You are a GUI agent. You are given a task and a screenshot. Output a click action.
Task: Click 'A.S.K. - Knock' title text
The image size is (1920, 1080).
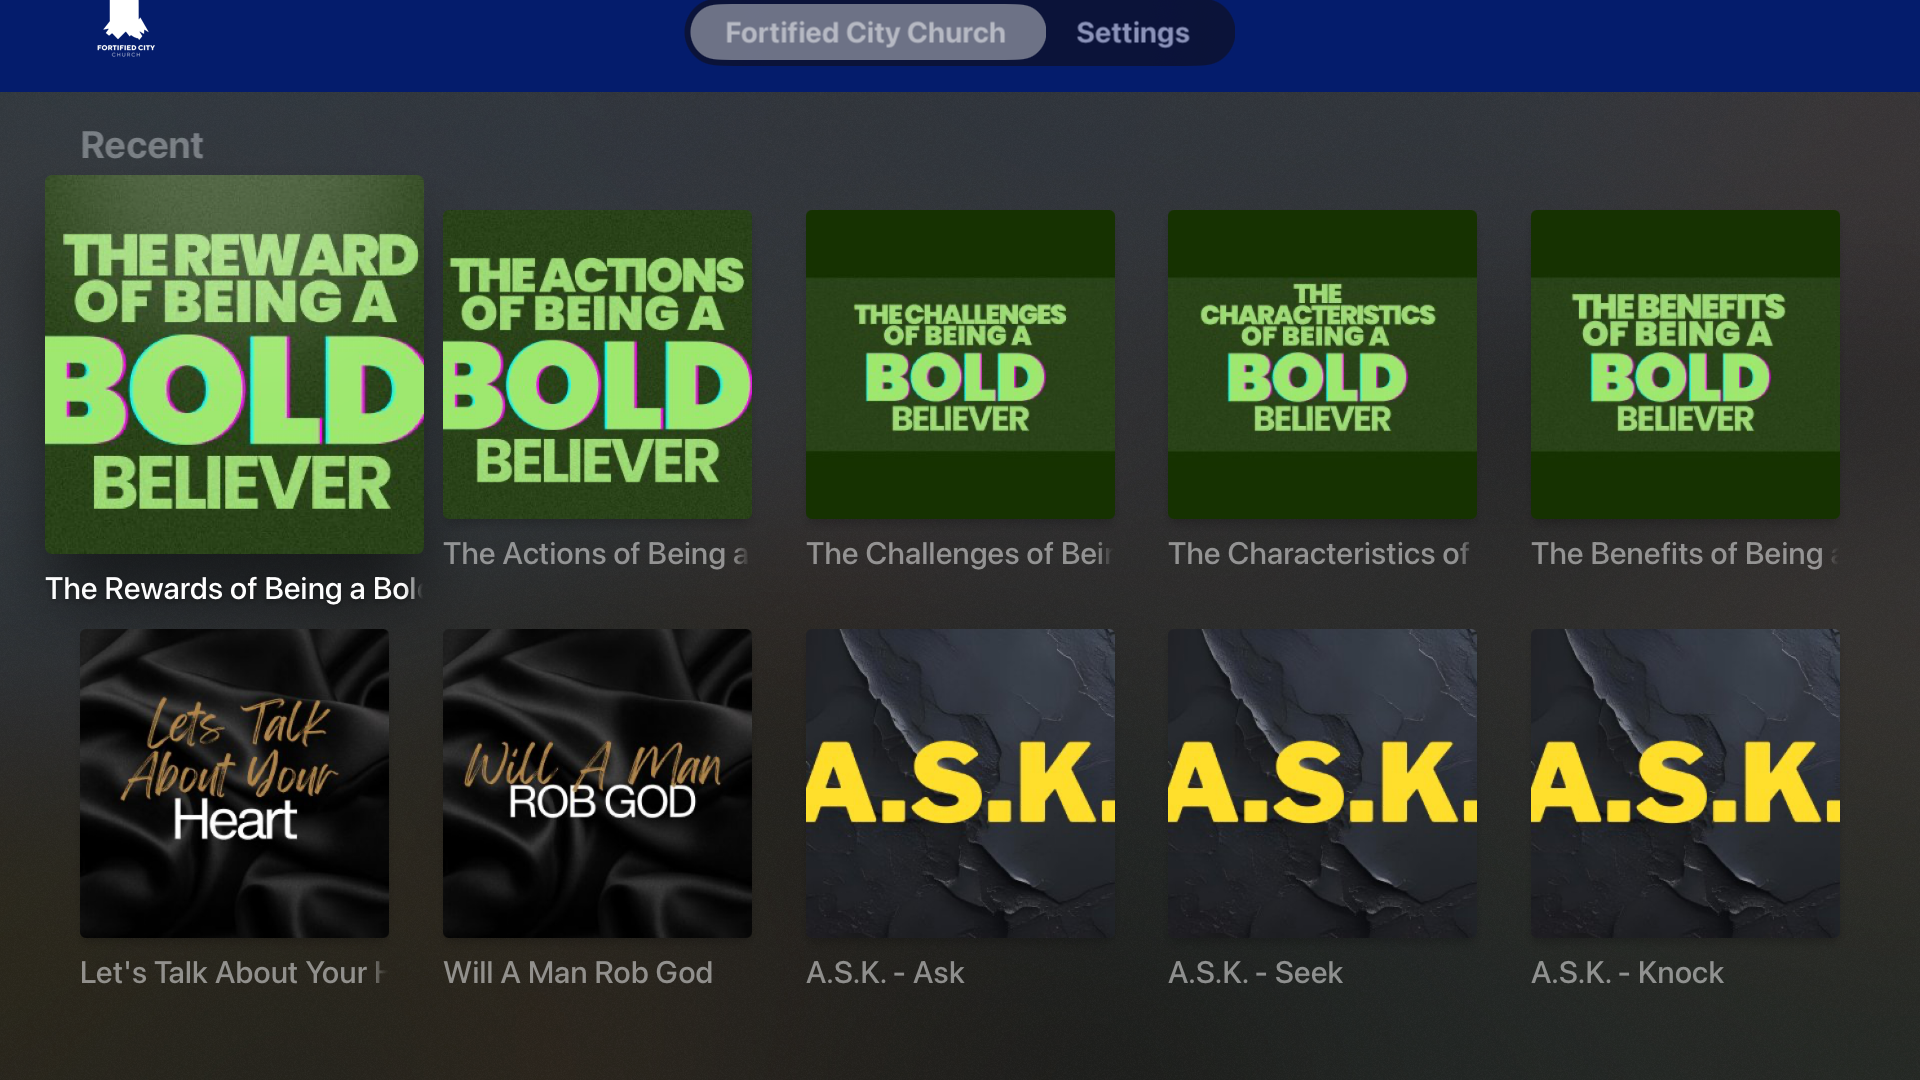[1627, 973]
